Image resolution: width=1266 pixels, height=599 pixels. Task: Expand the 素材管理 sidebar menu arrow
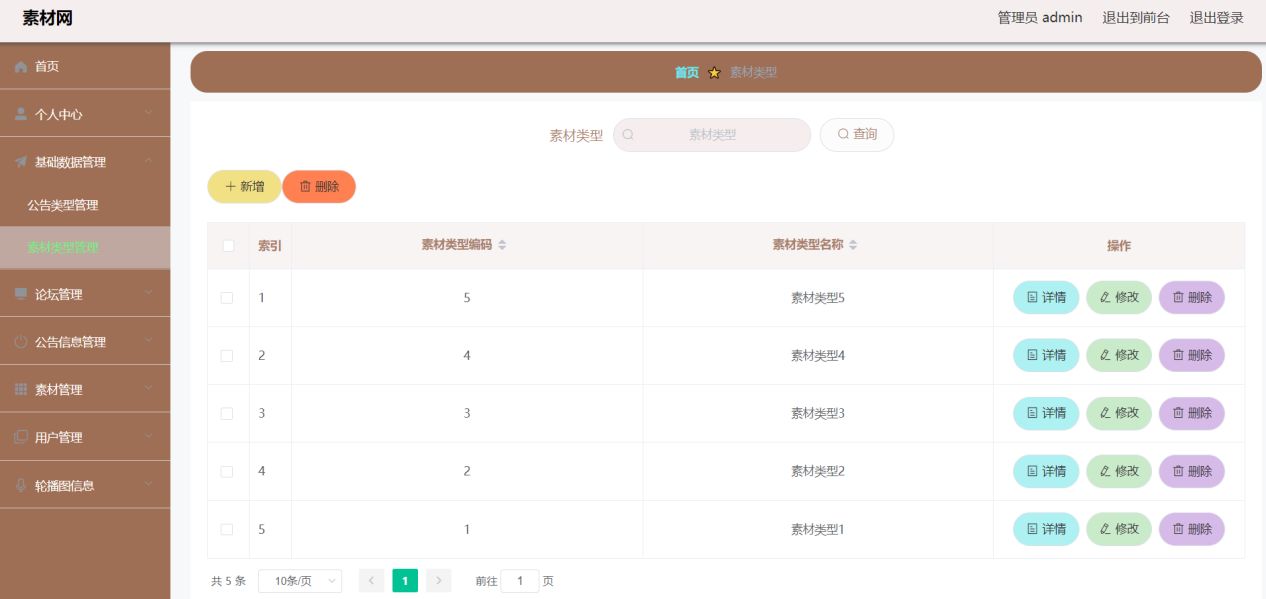click(x=148, y=389)
